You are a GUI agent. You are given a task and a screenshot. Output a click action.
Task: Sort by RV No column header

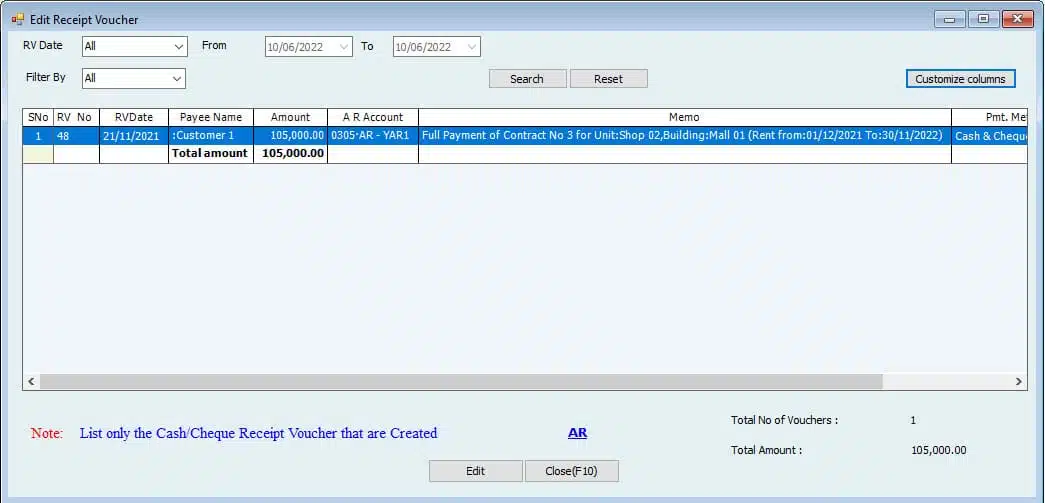pyautogui.click(x=76, y=117)
